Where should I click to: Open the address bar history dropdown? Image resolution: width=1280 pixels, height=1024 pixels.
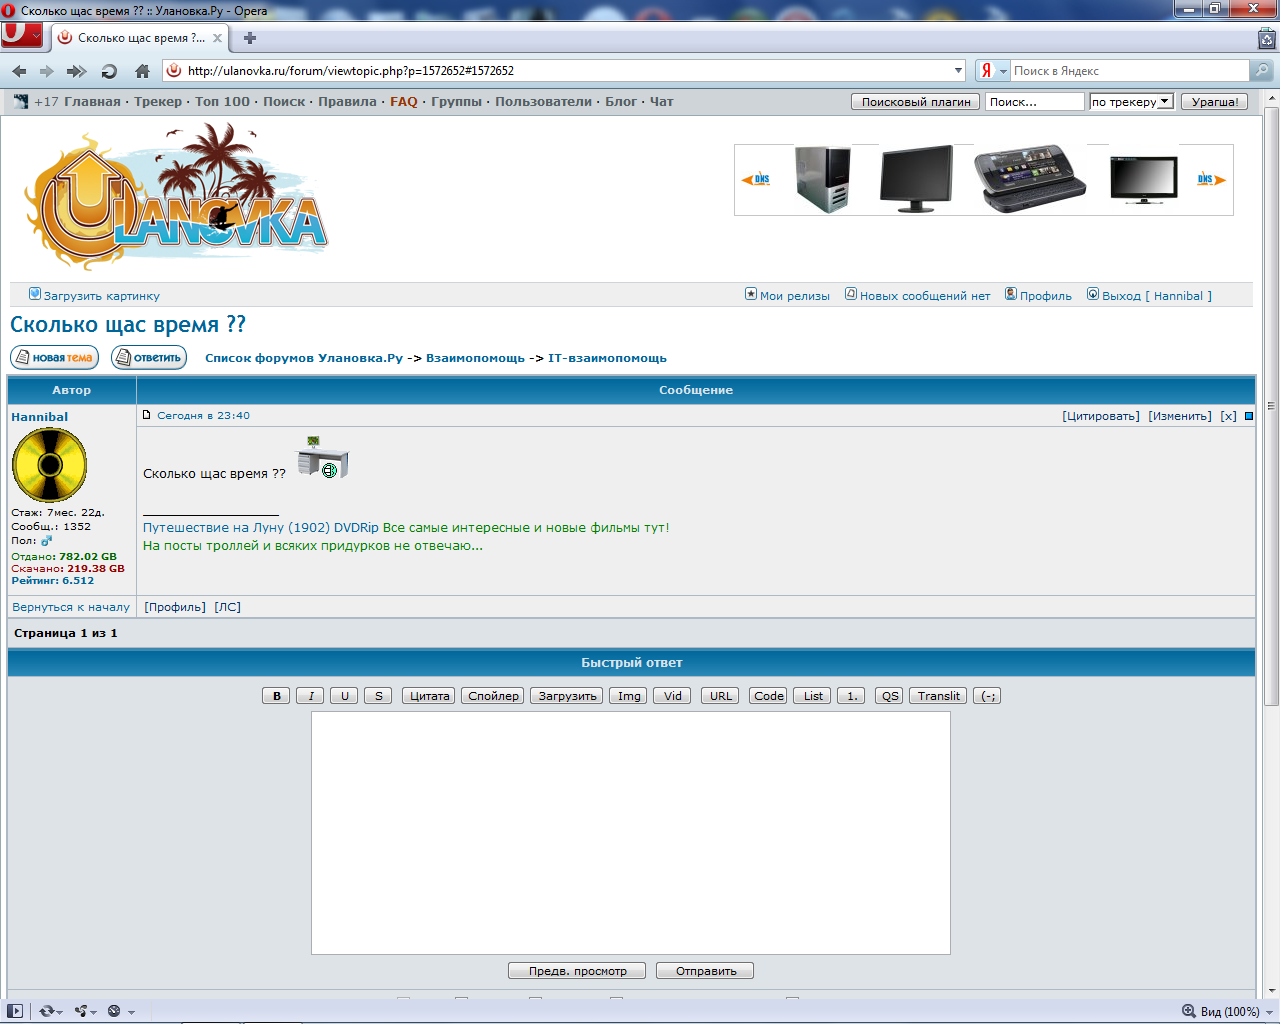tap(957, 70)
